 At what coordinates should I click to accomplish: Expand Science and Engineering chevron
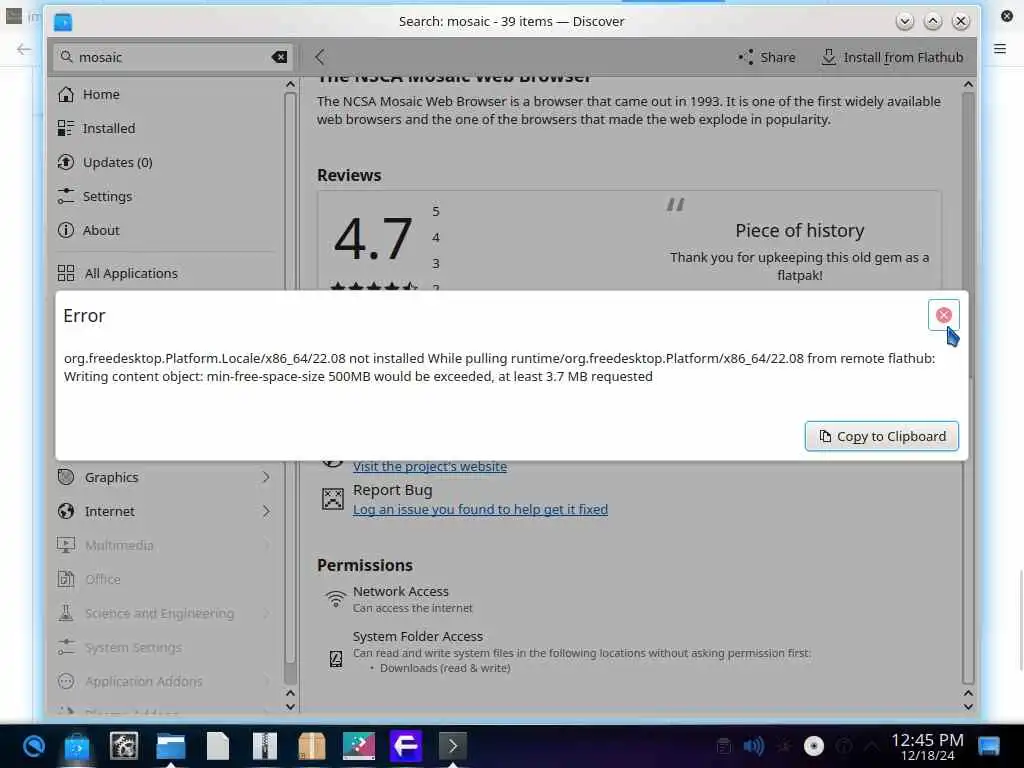click(x=266, y=613)
